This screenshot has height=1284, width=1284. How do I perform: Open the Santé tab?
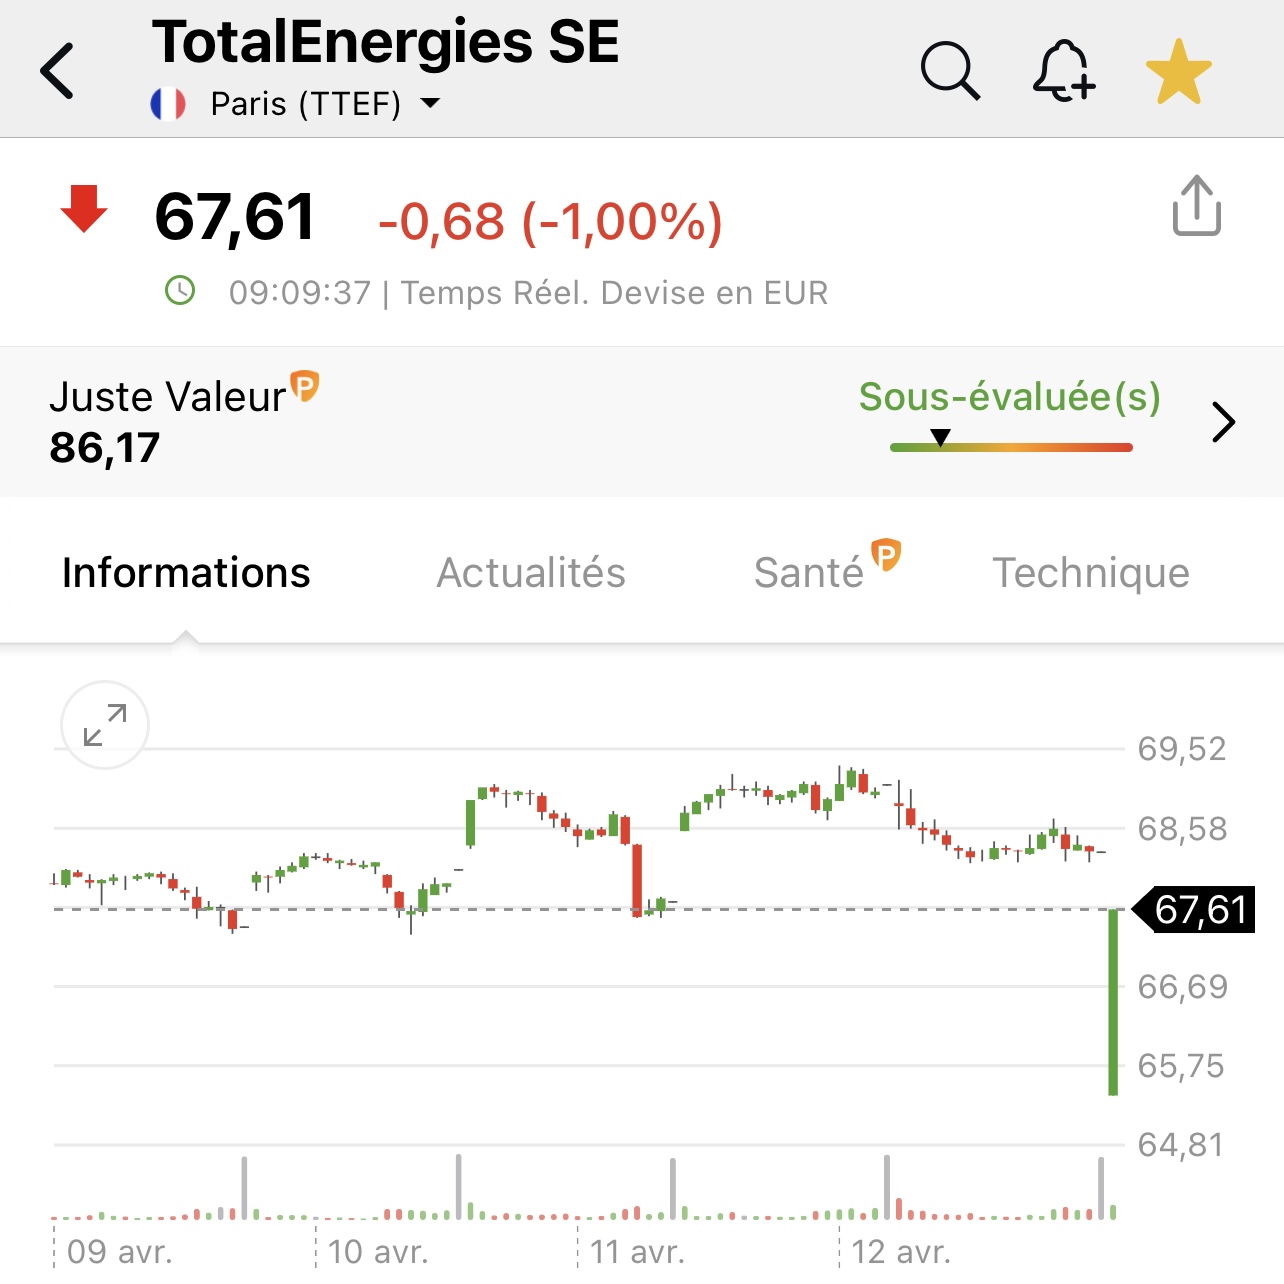809,573
